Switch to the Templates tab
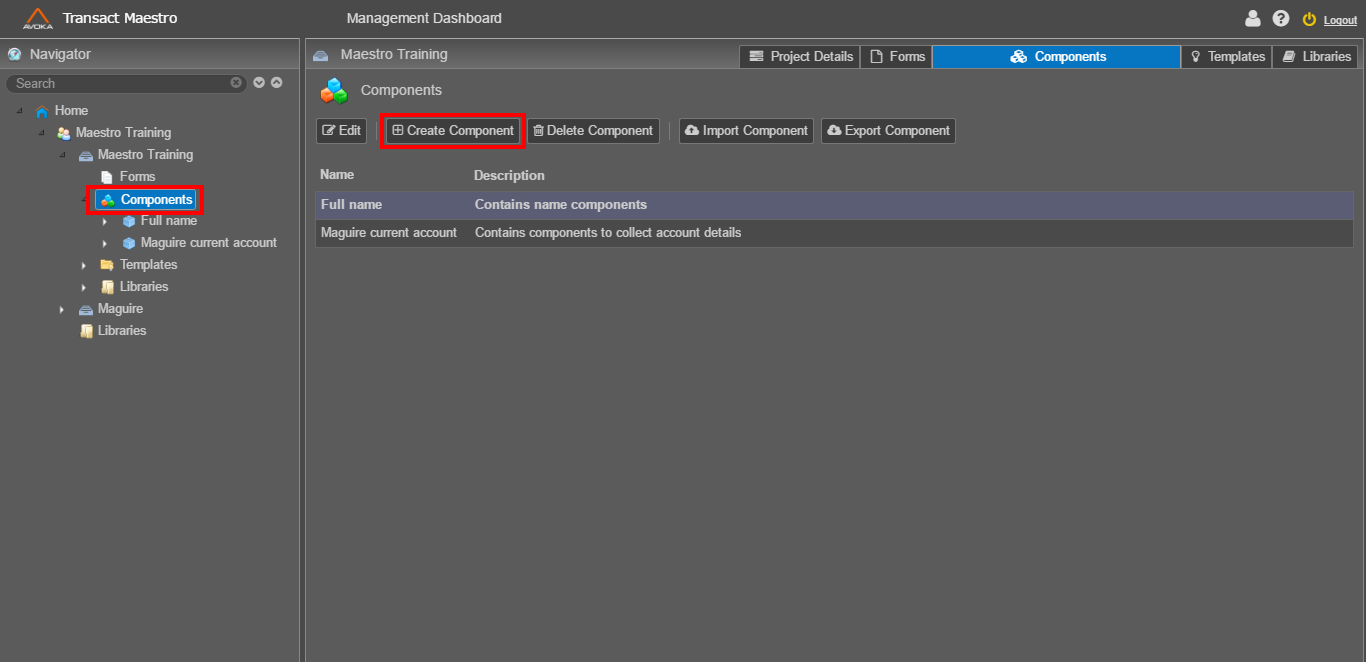 1225,57
